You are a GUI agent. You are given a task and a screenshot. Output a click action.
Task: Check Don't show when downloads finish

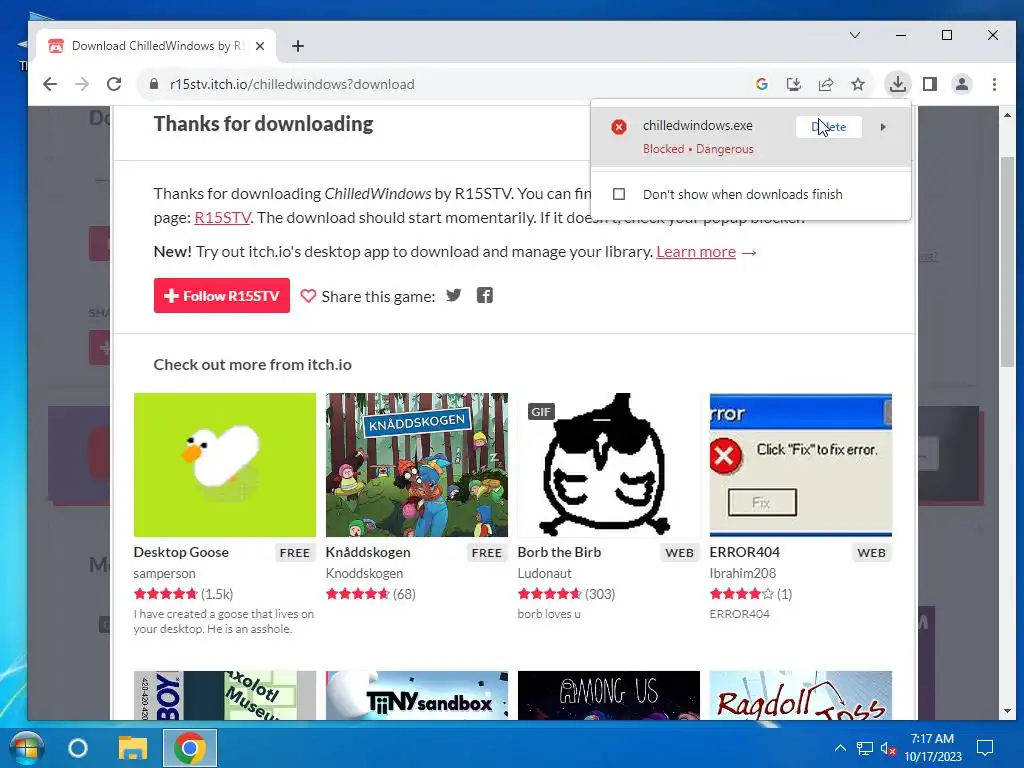click(619, 195)
